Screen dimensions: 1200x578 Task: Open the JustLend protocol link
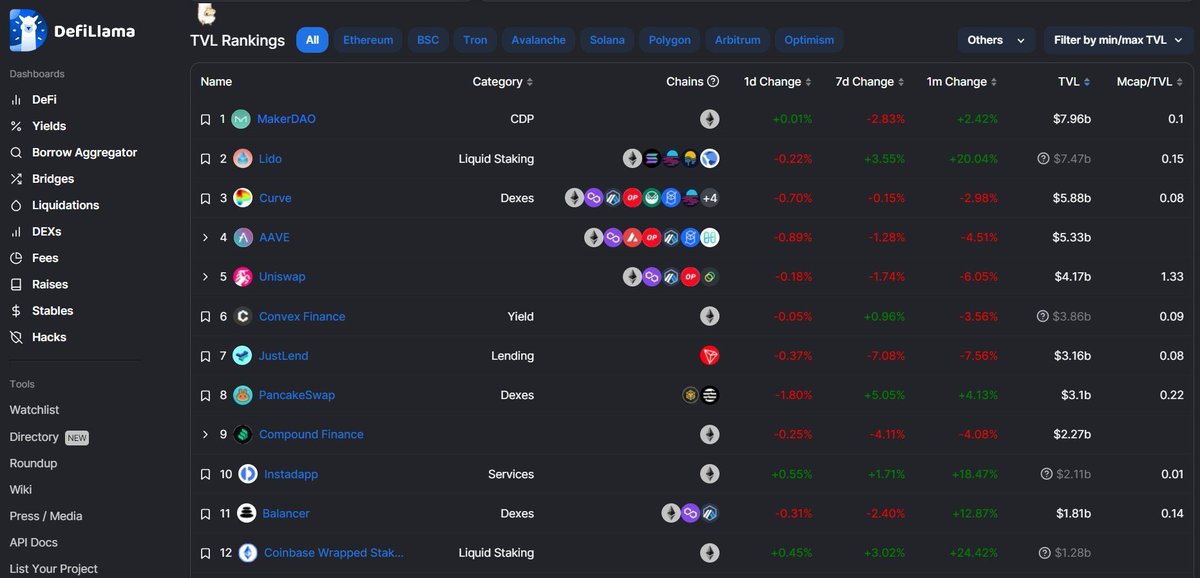tap(284, 356)
